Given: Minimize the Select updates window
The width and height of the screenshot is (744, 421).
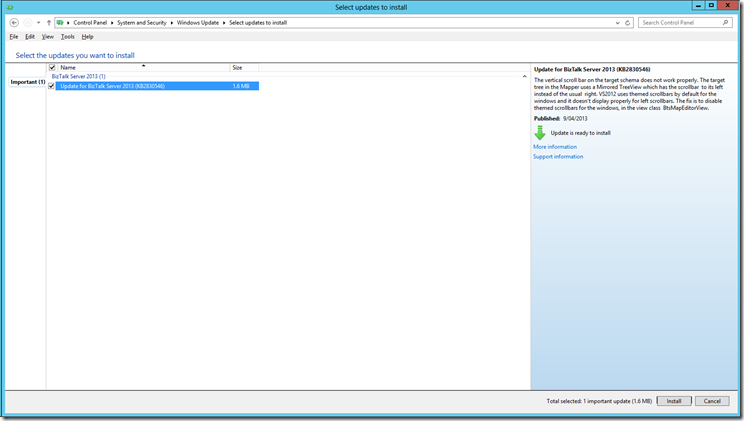Looking at the screenshot, I should [698, 5].
